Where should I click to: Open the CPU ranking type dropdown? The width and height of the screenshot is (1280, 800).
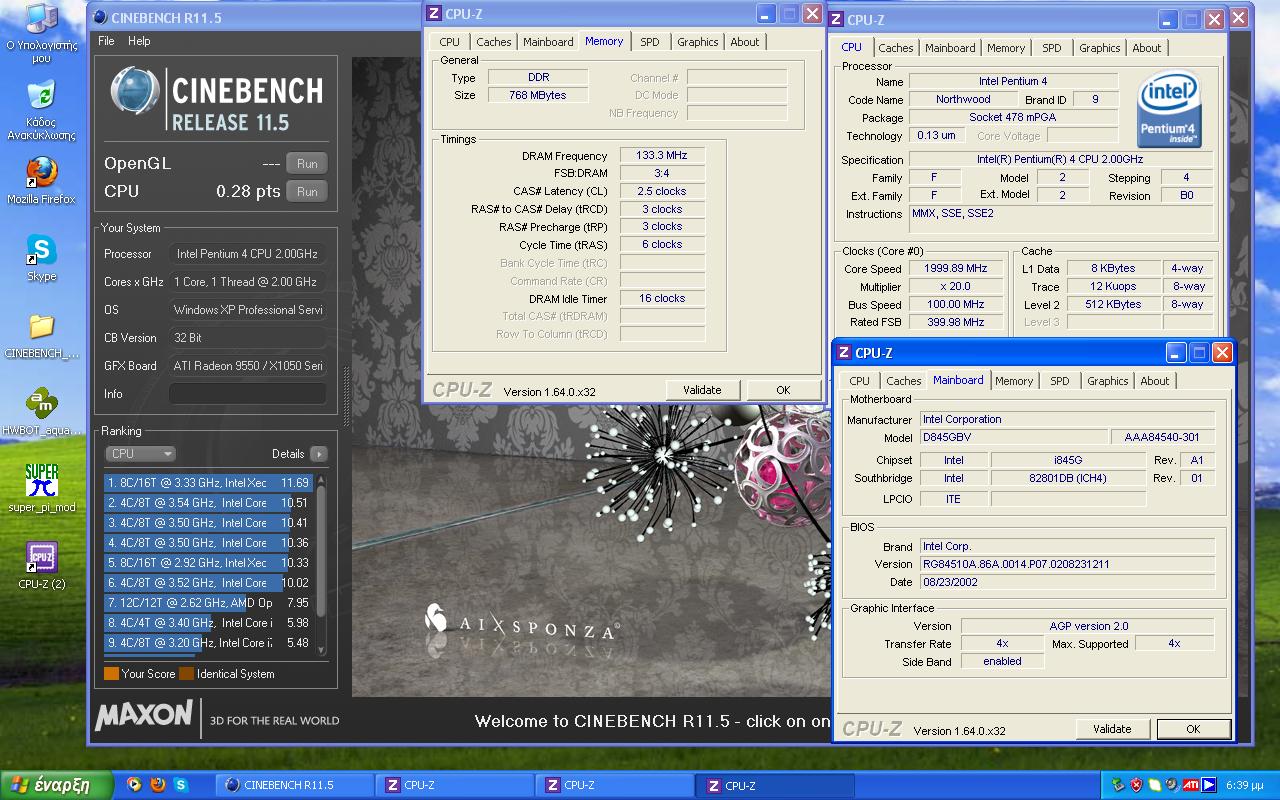(140, 454)
